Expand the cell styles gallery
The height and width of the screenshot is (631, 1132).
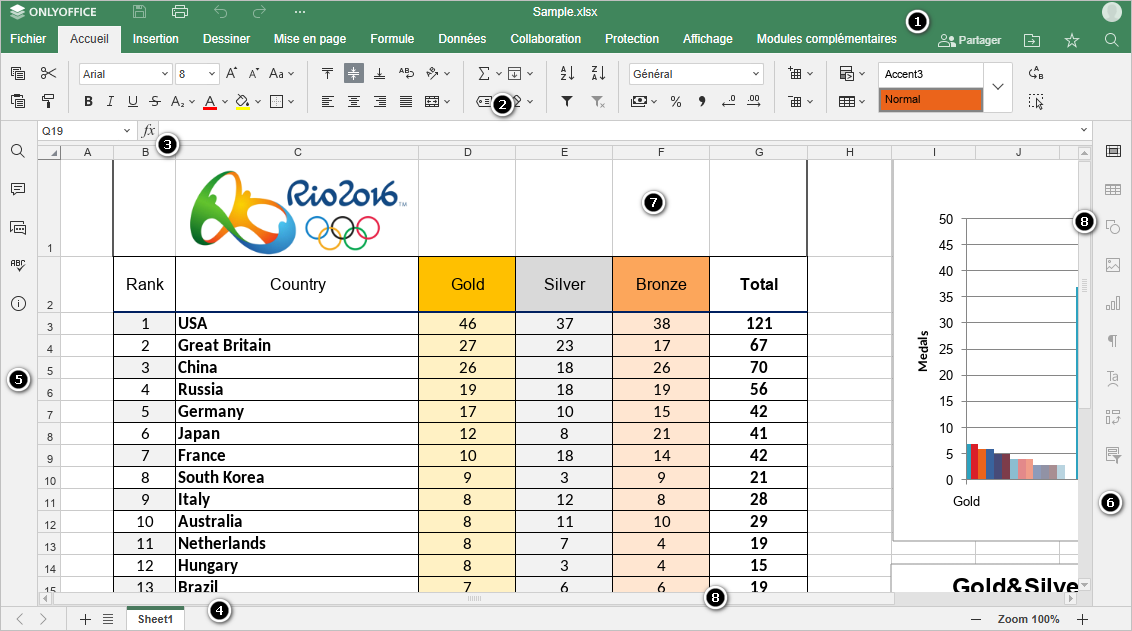coord(998,87)
